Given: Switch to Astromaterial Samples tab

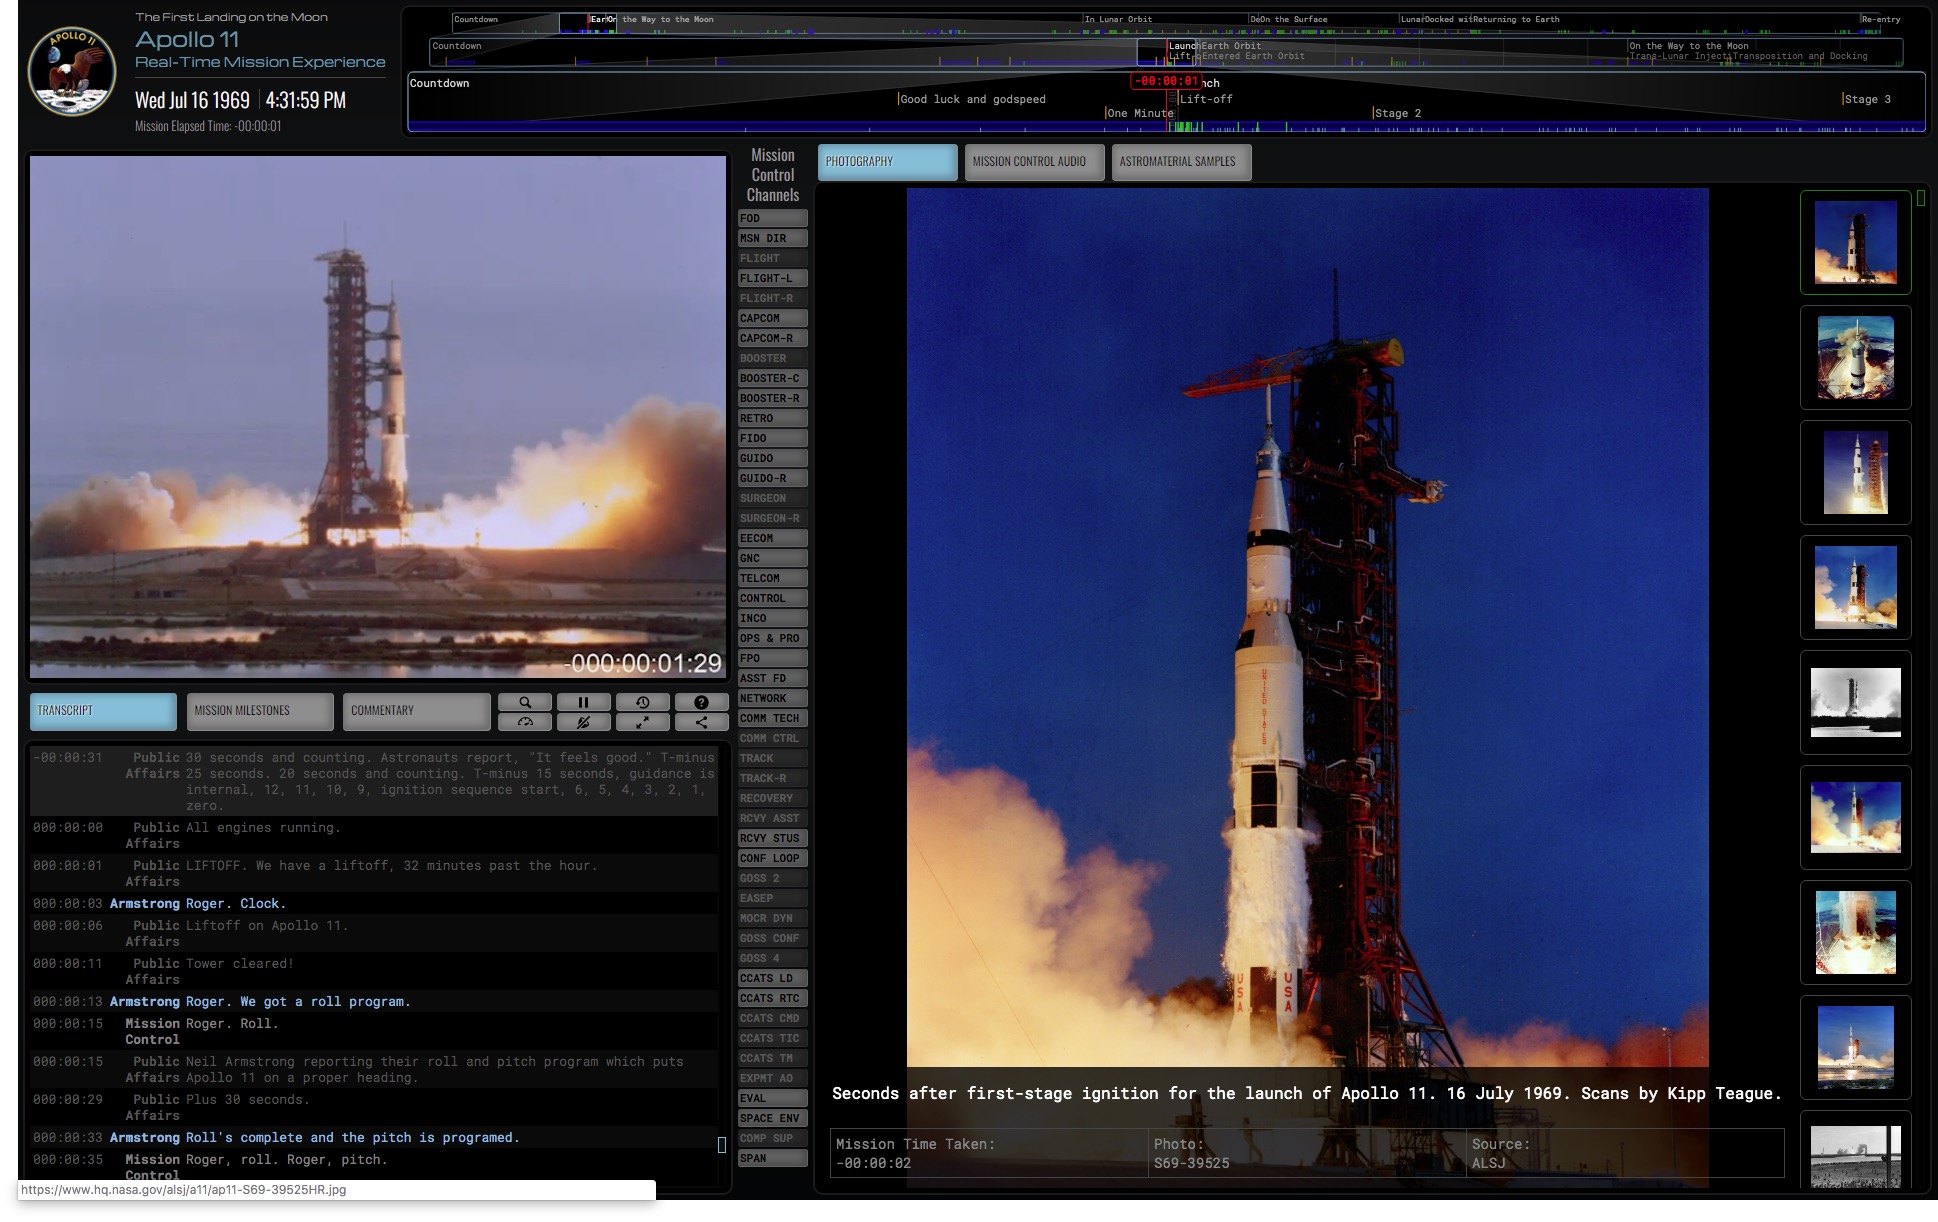Looking at the screenshot, I should tap(1181, 162).
